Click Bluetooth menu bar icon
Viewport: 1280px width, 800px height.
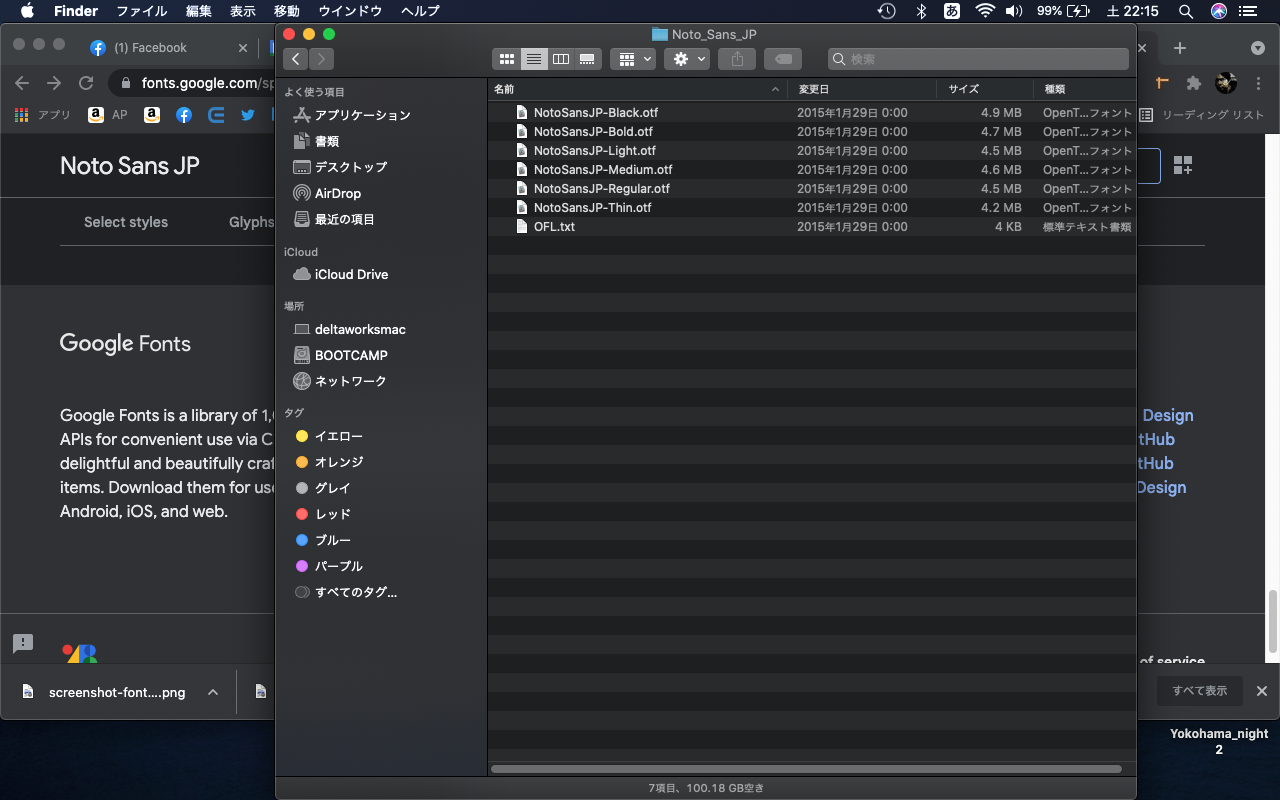point(921,11)
